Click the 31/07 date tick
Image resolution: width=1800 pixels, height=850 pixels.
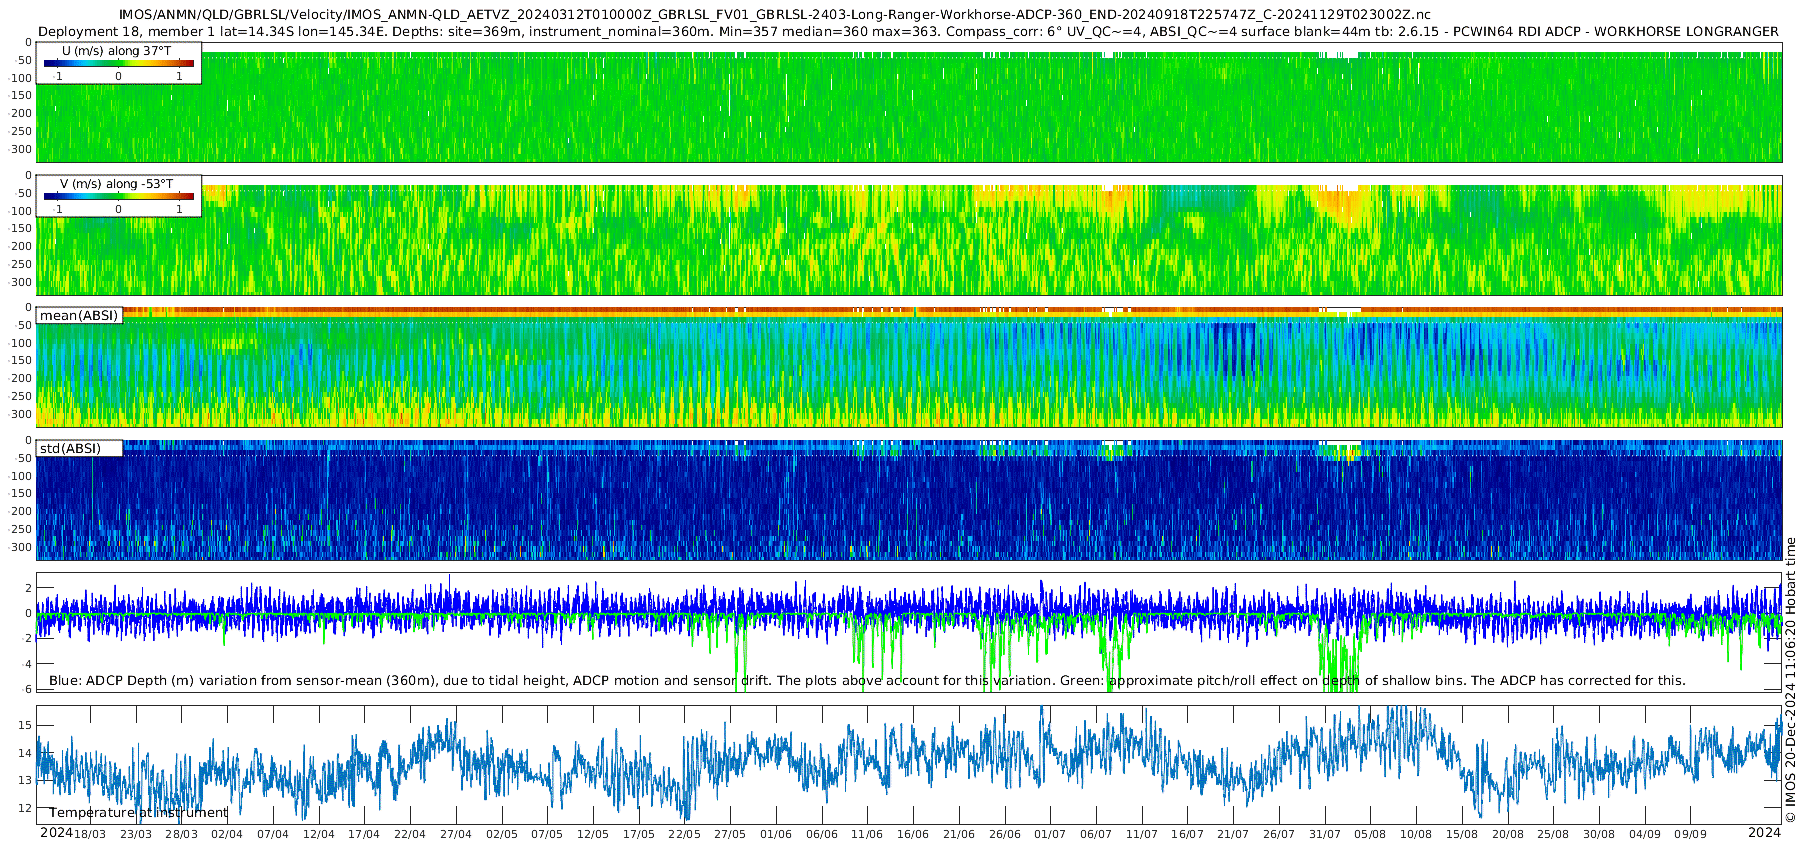(1325, 834)
